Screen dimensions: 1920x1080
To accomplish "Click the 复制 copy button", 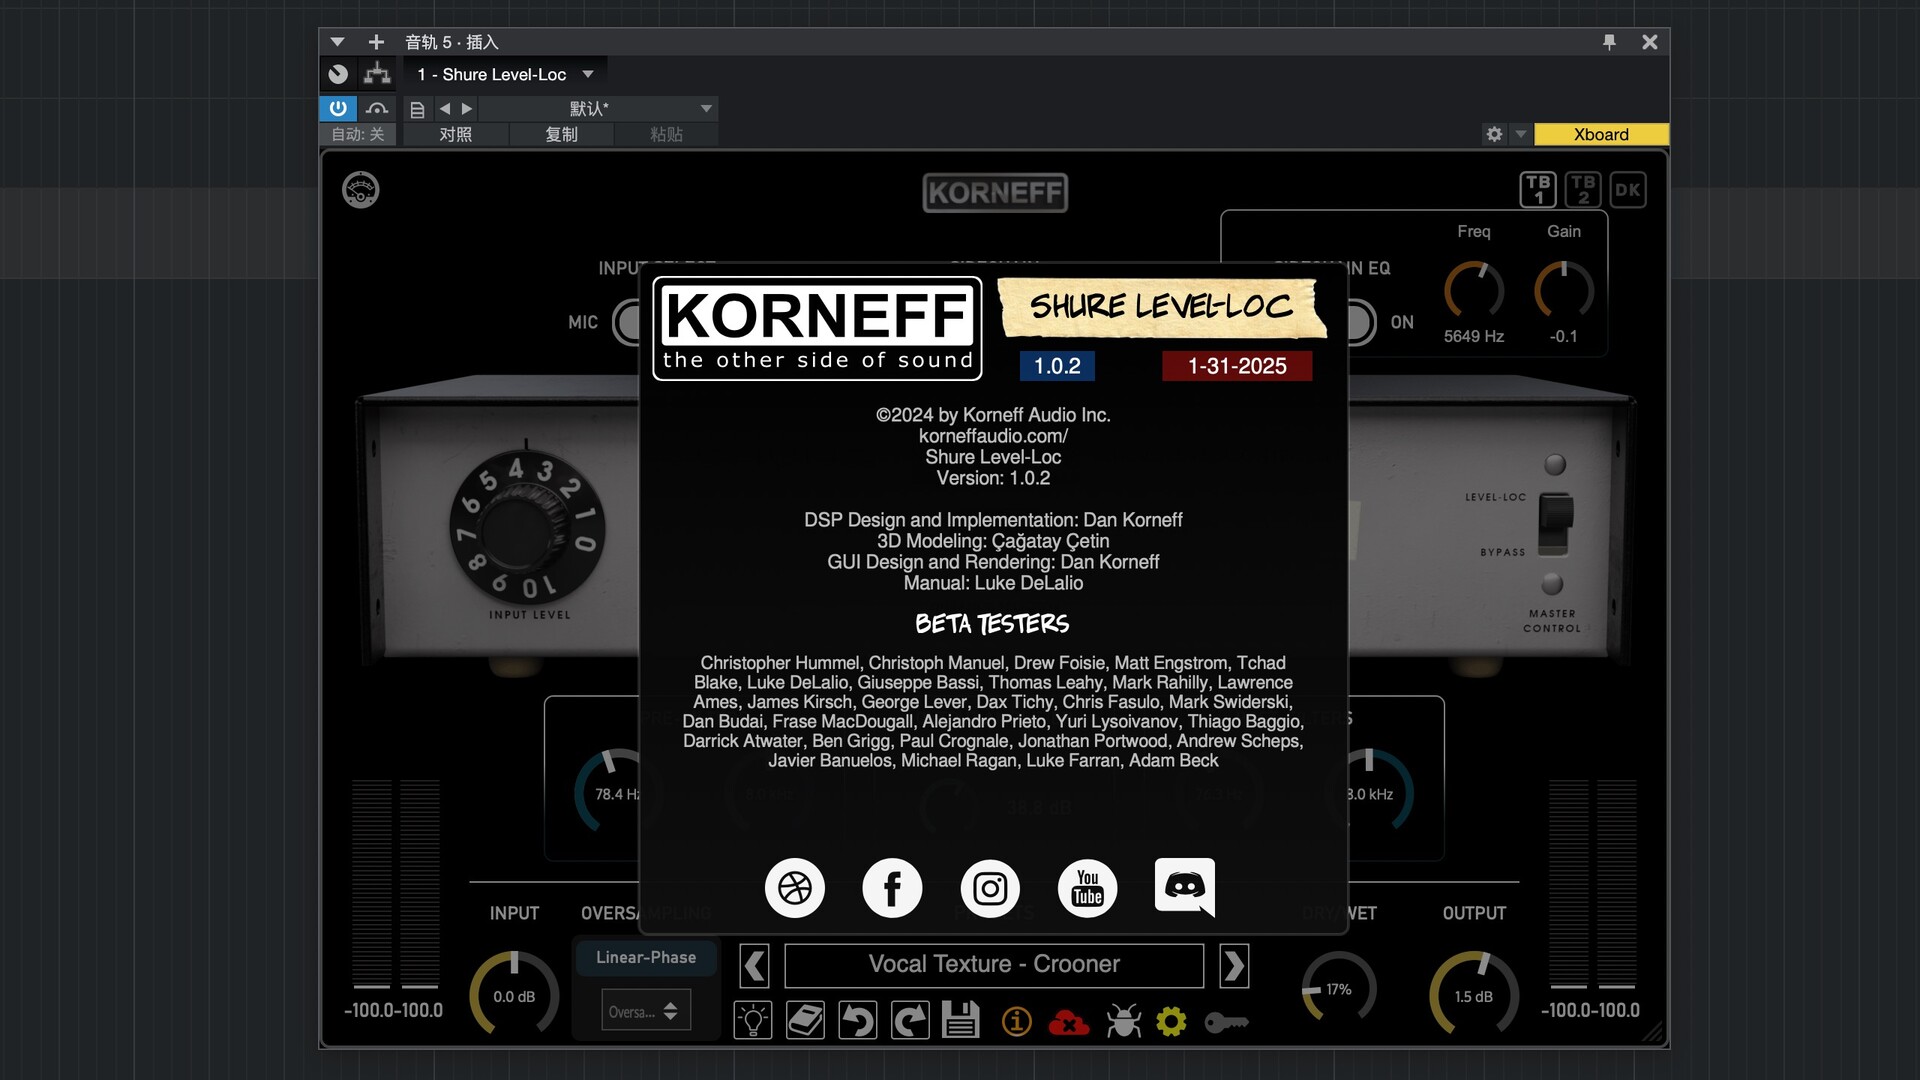I will tap(561, 134).
